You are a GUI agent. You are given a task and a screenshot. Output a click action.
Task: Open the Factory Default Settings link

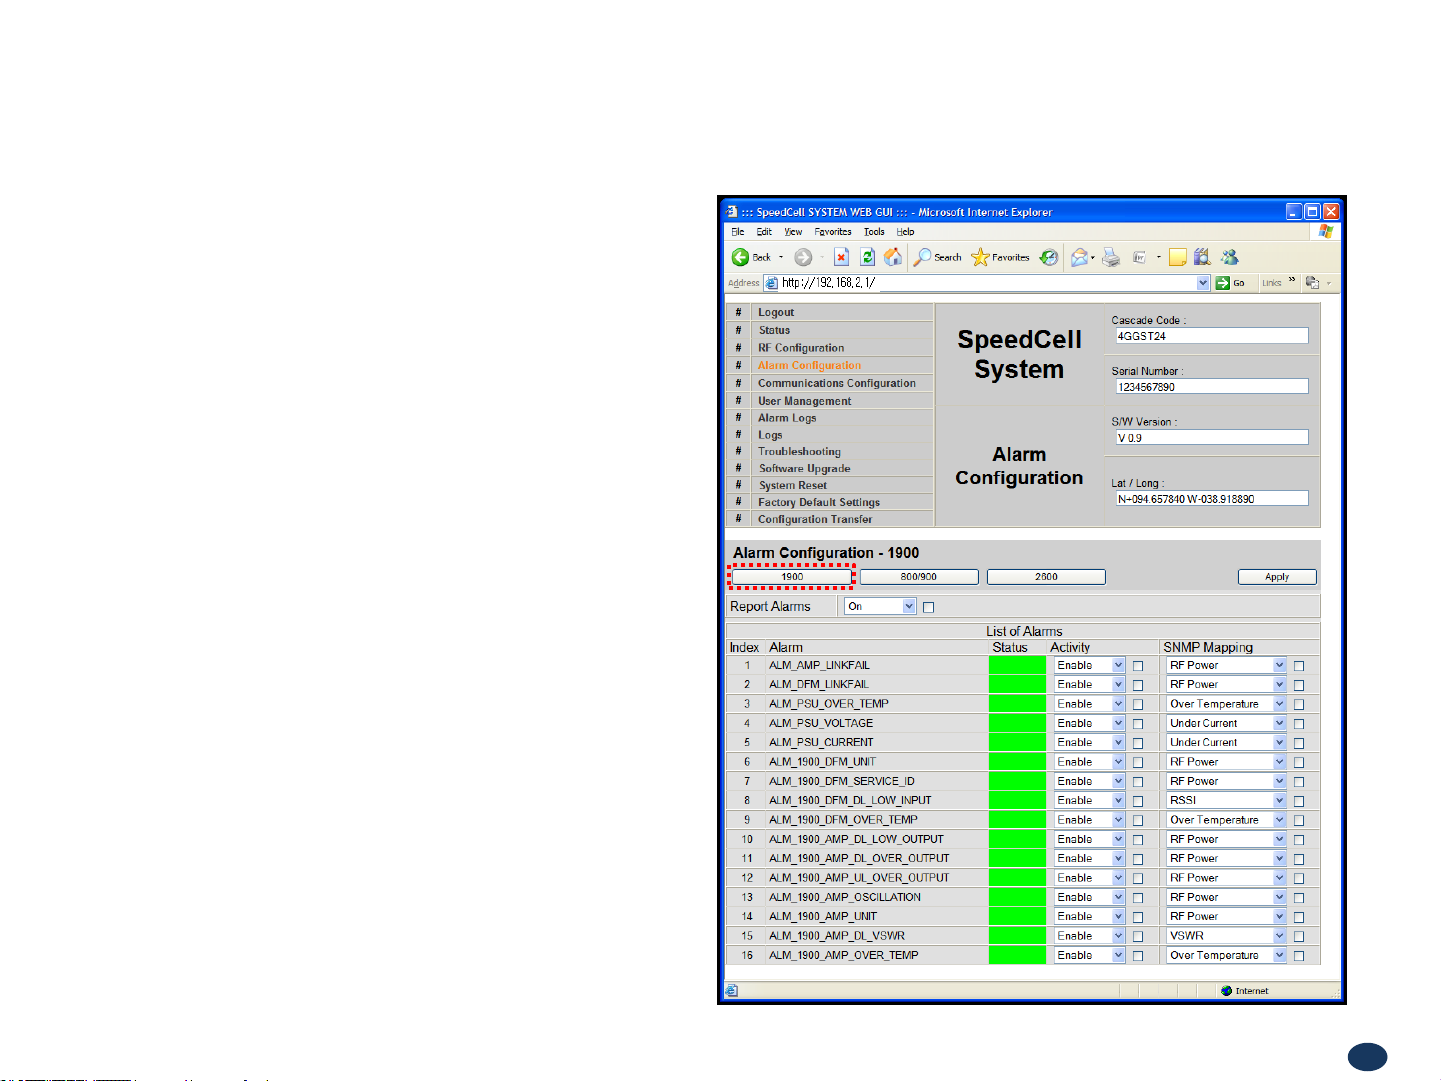819,502
